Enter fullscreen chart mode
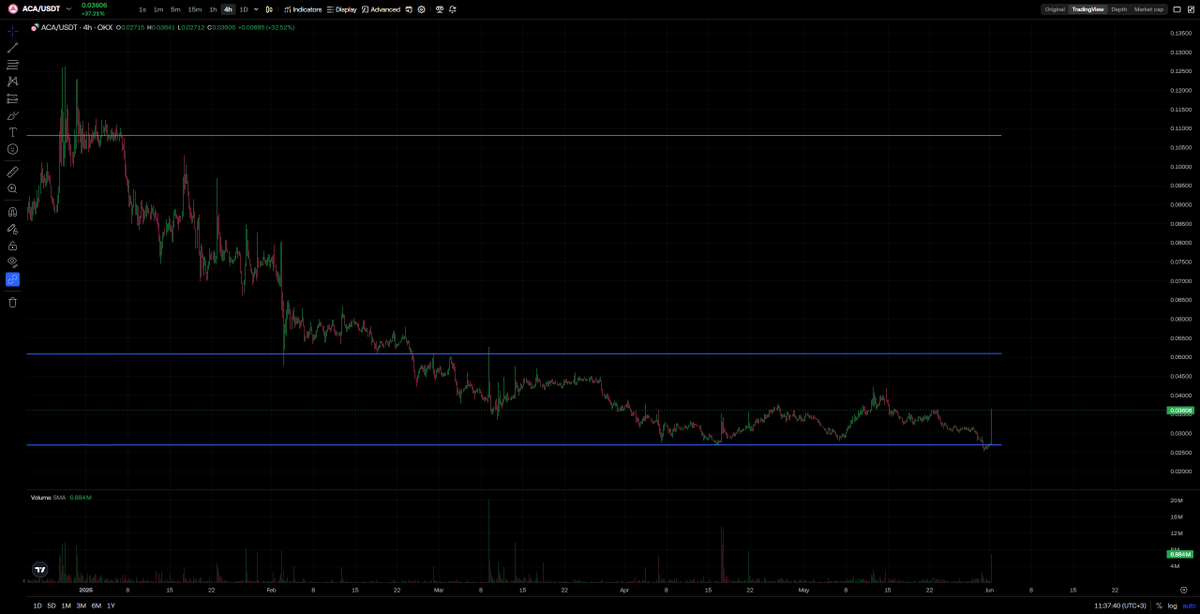This screenshot has width=1200, height=614. 1190,9
